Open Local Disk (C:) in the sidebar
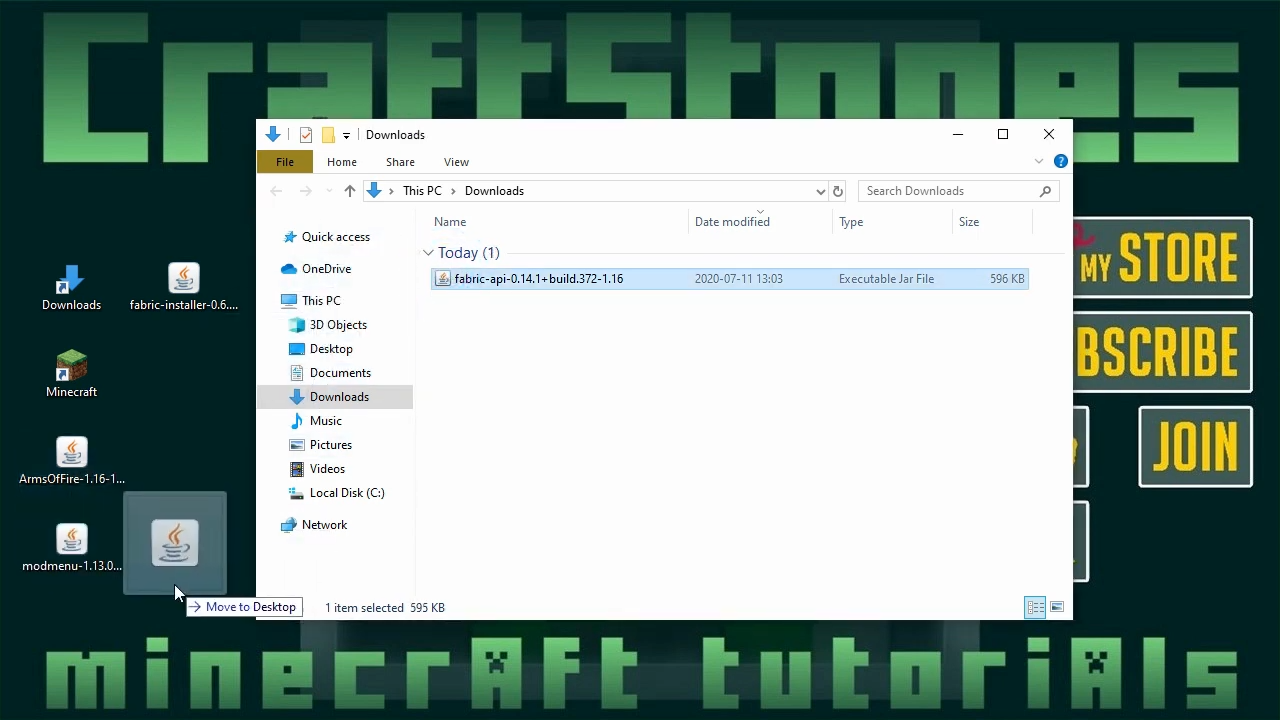 tap(347, 493)
